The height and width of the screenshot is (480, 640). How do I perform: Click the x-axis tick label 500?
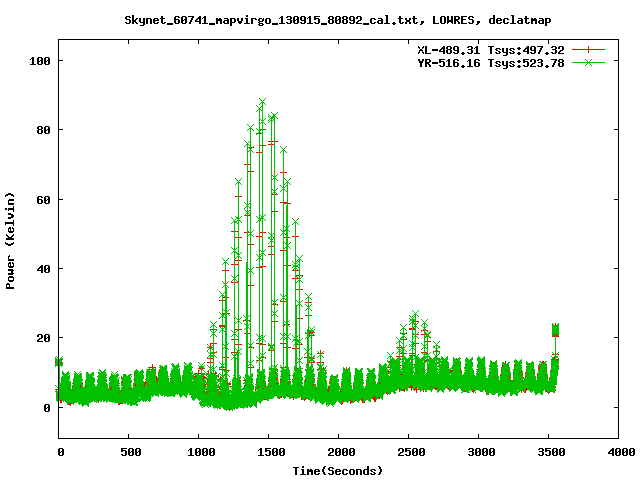(131, 452)
